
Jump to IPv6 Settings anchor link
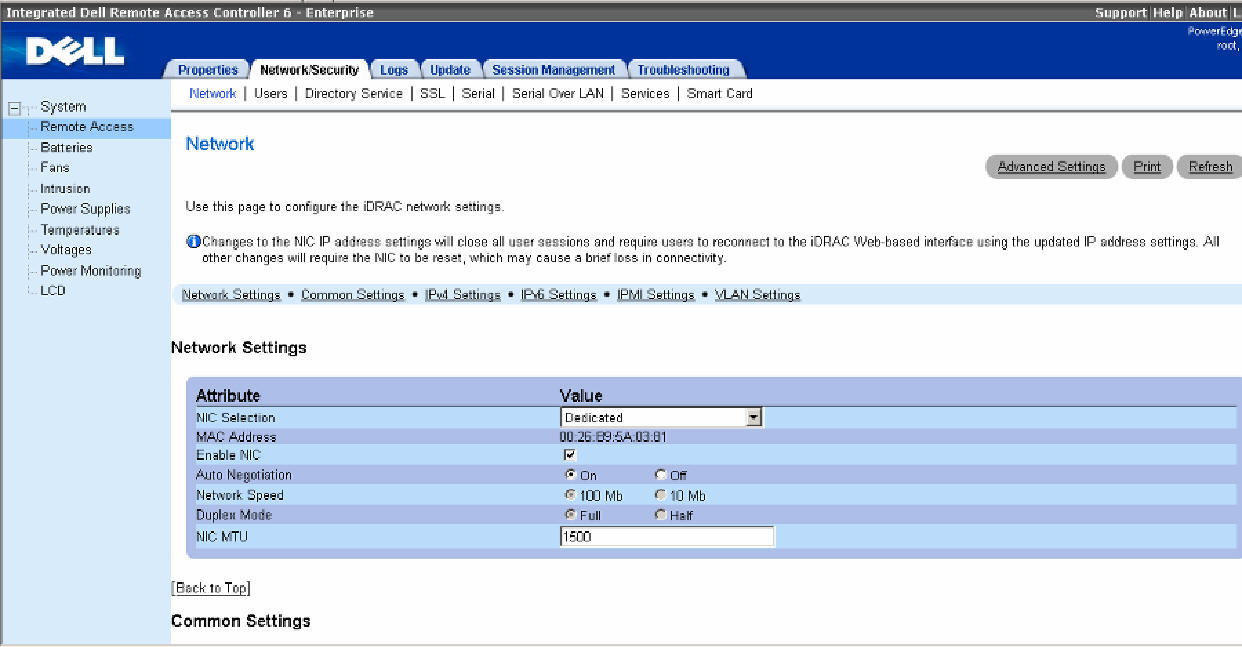(559, 295)
